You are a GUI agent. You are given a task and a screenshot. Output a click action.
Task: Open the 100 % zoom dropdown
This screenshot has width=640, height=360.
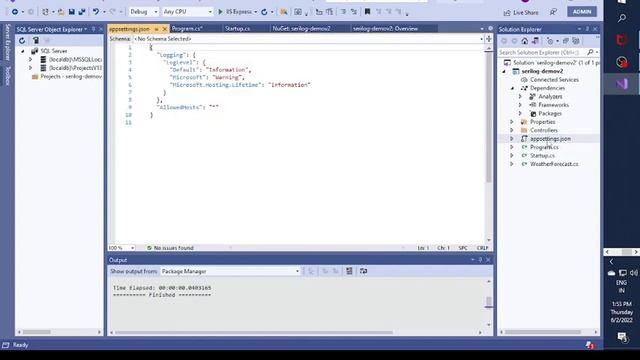(133, 248)
